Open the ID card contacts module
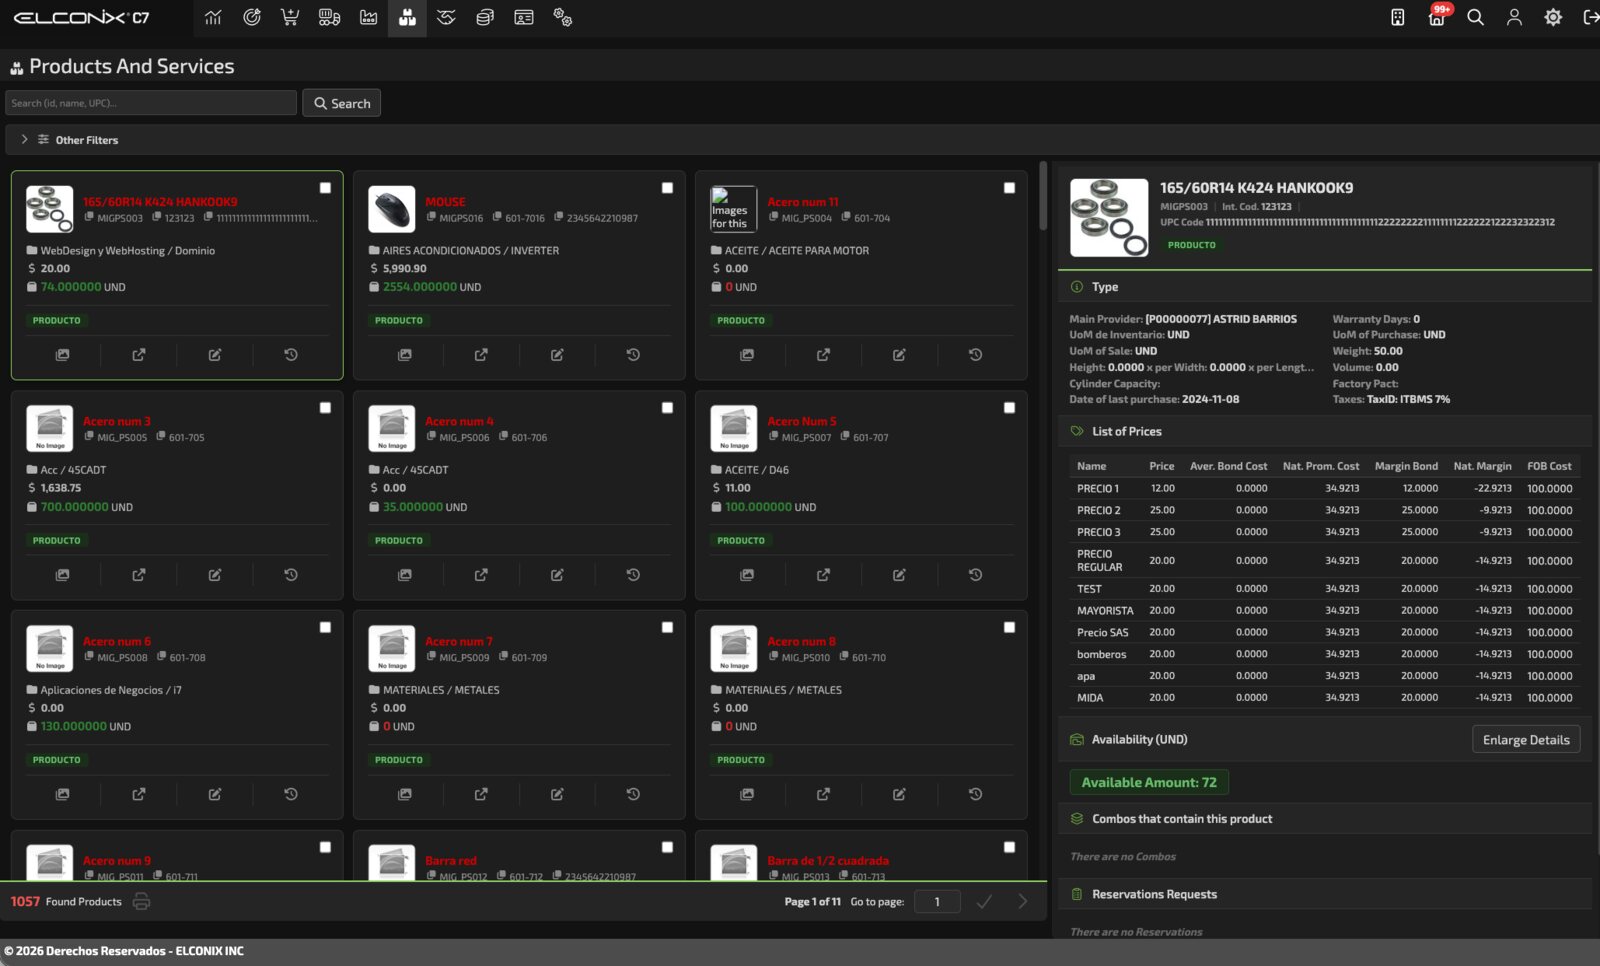This screenshot has width=1600, height=966. point(523,17)
